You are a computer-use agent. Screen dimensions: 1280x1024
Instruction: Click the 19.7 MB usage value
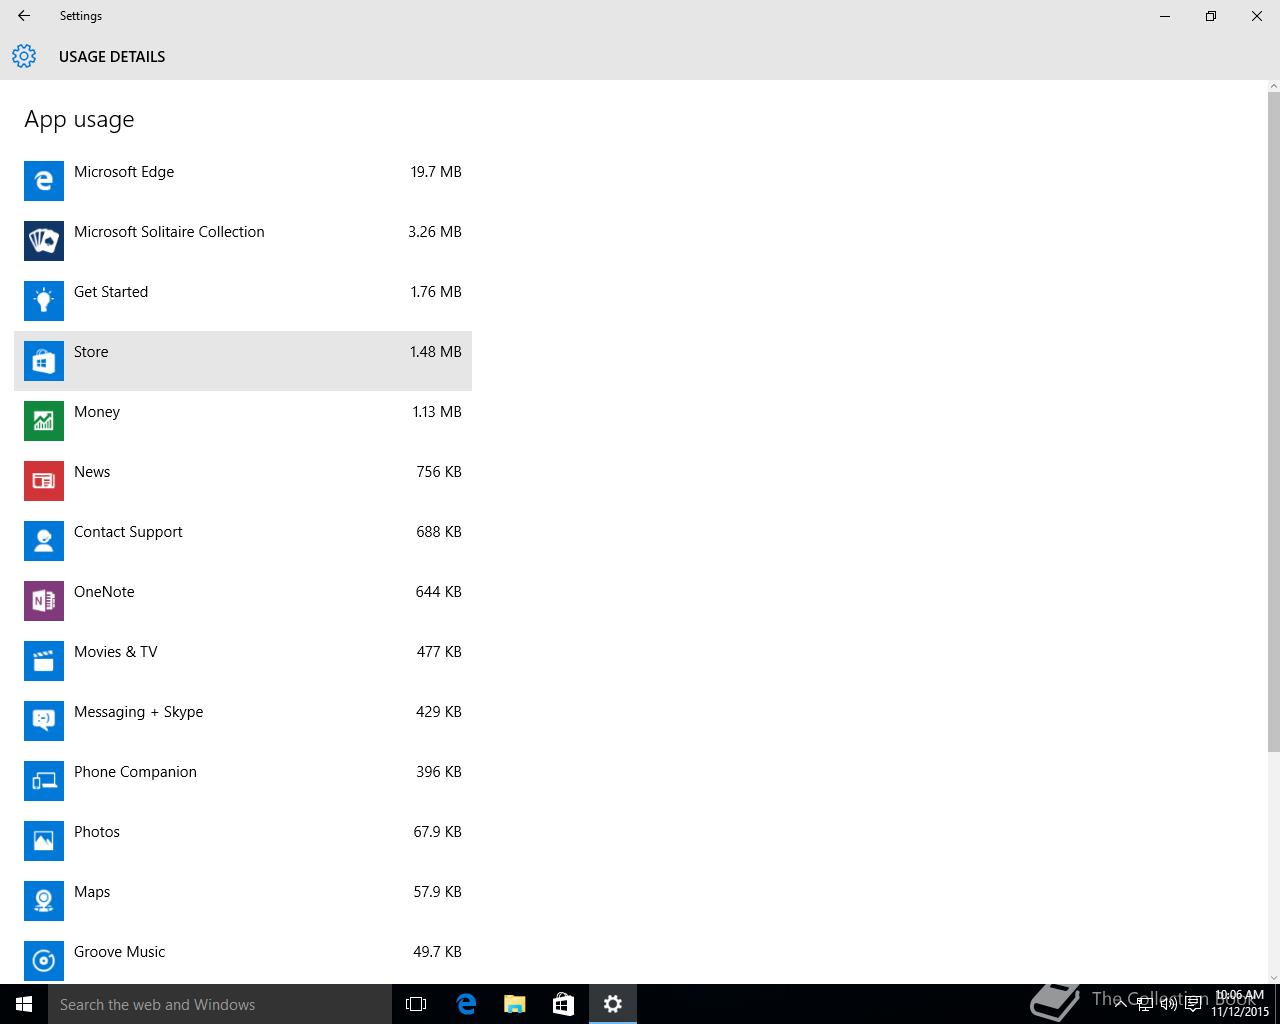point(436,172)
